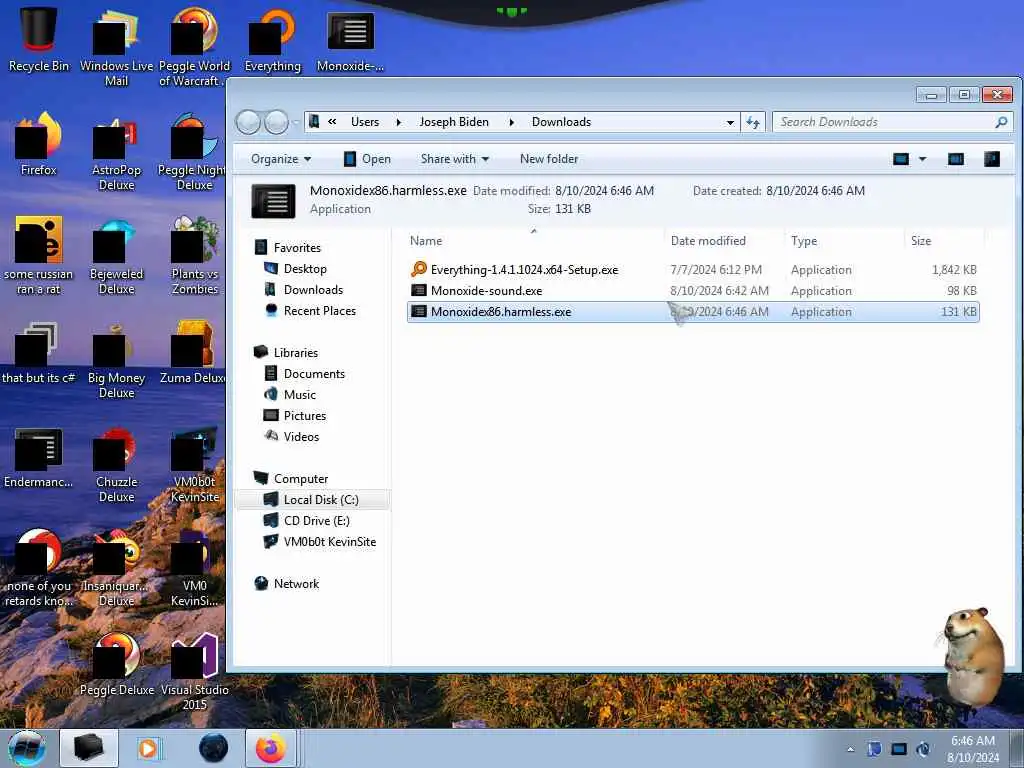Select AstroPop Deluxe desktop icon
Image resolution: width=1024 pixels, height=768 pixels.
(116, 153)
